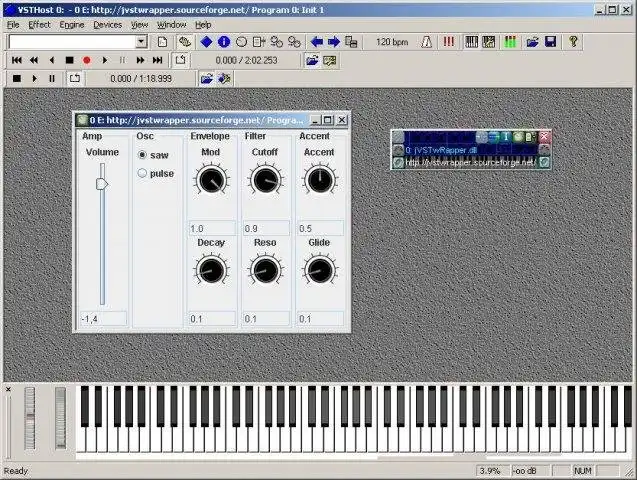Click the 120 bpm tempo display

(392, 42)
